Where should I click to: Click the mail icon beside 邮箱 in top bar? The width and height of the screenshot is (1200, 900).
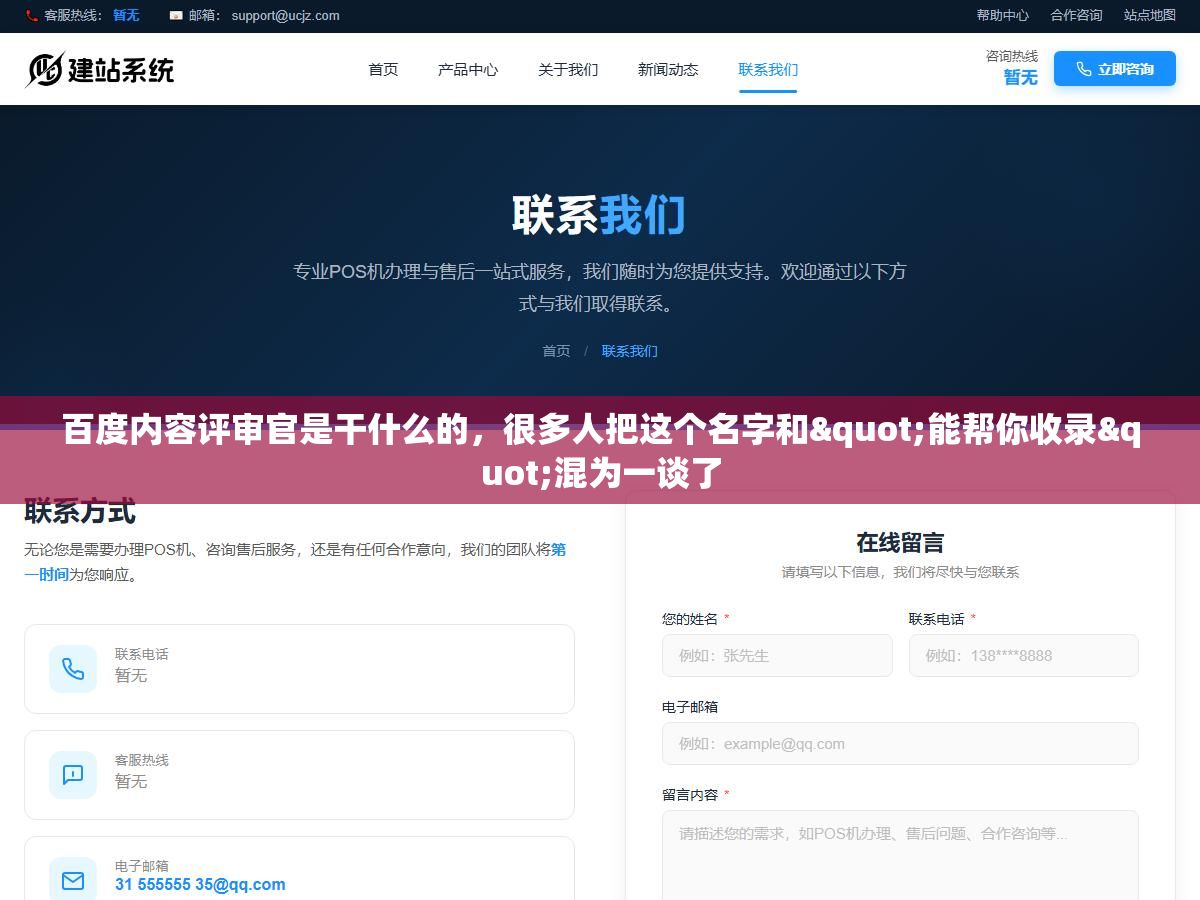176,16
